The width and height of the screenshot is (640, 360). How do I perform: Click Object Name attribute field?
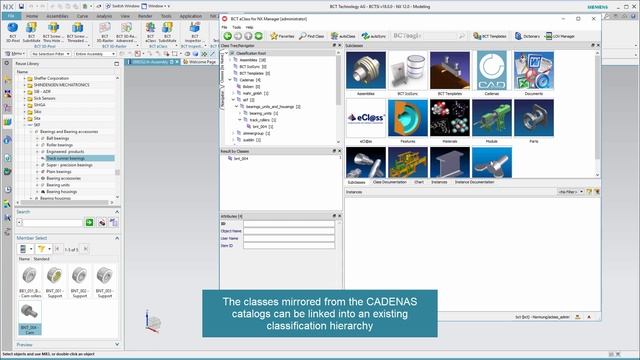pyautogui.click(x=289, y=231)
